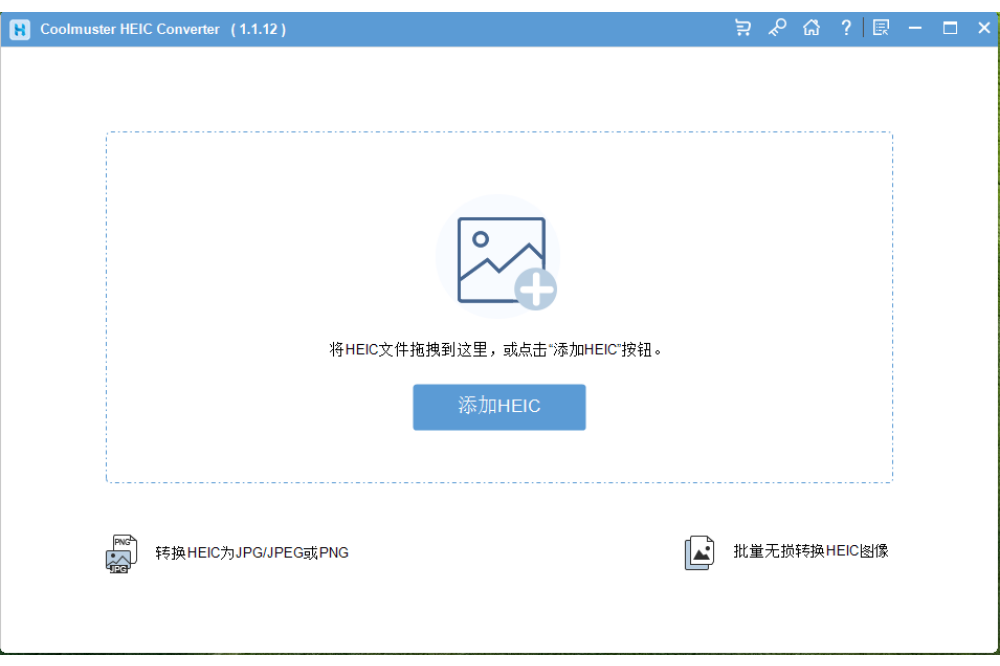
Task: Click the 转换HEIC为JPG/JPEG或PNG label
Action: coord(252,552)
